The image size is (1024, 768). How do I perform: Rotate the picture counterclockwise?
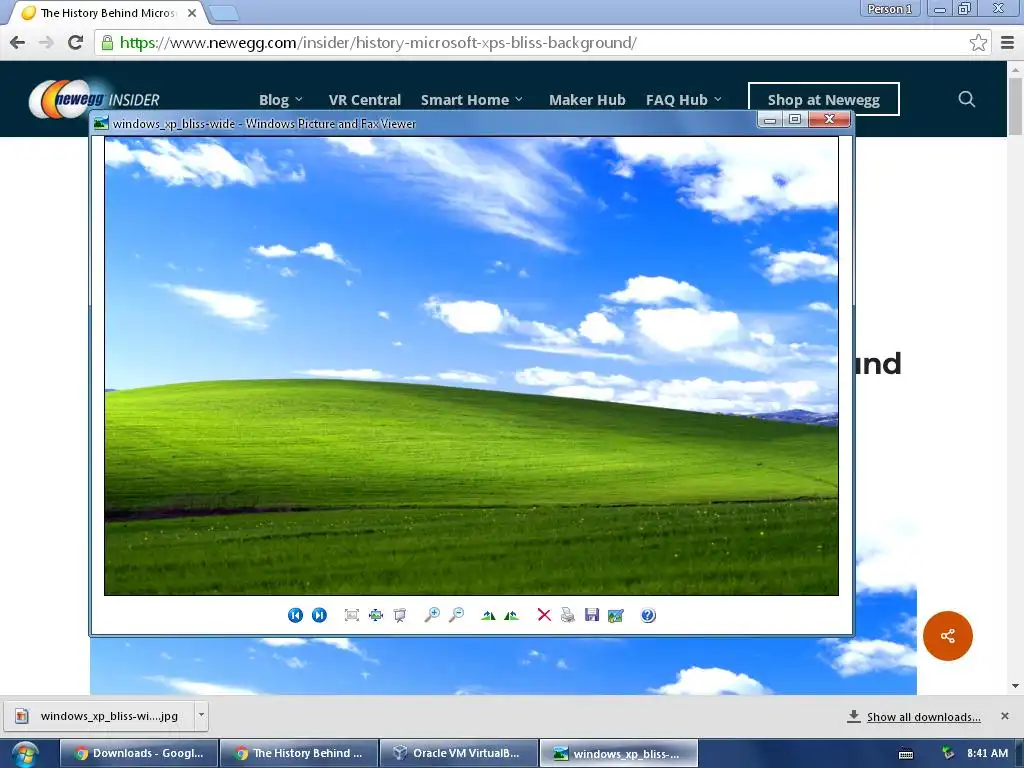[511, 615]
